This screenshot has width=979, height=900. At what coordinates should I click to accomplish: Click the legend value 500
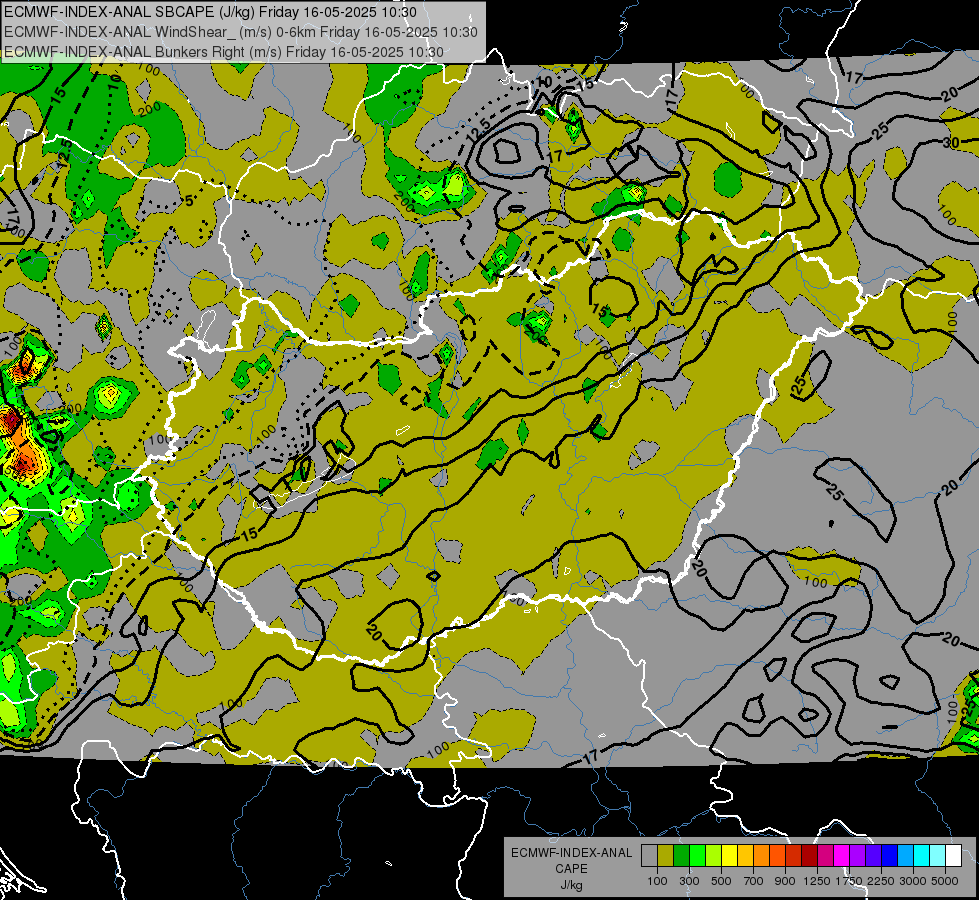tap(721, 881)
